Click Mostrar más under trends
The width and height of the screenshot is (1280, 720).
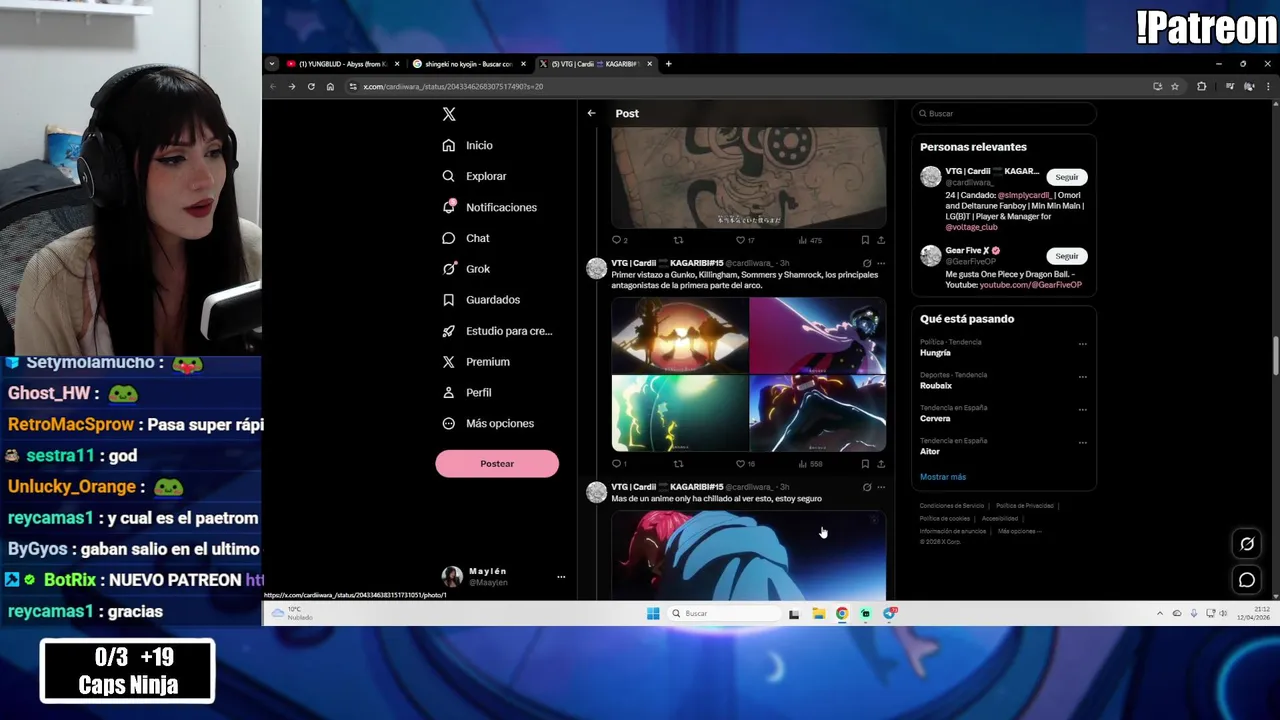943,477
